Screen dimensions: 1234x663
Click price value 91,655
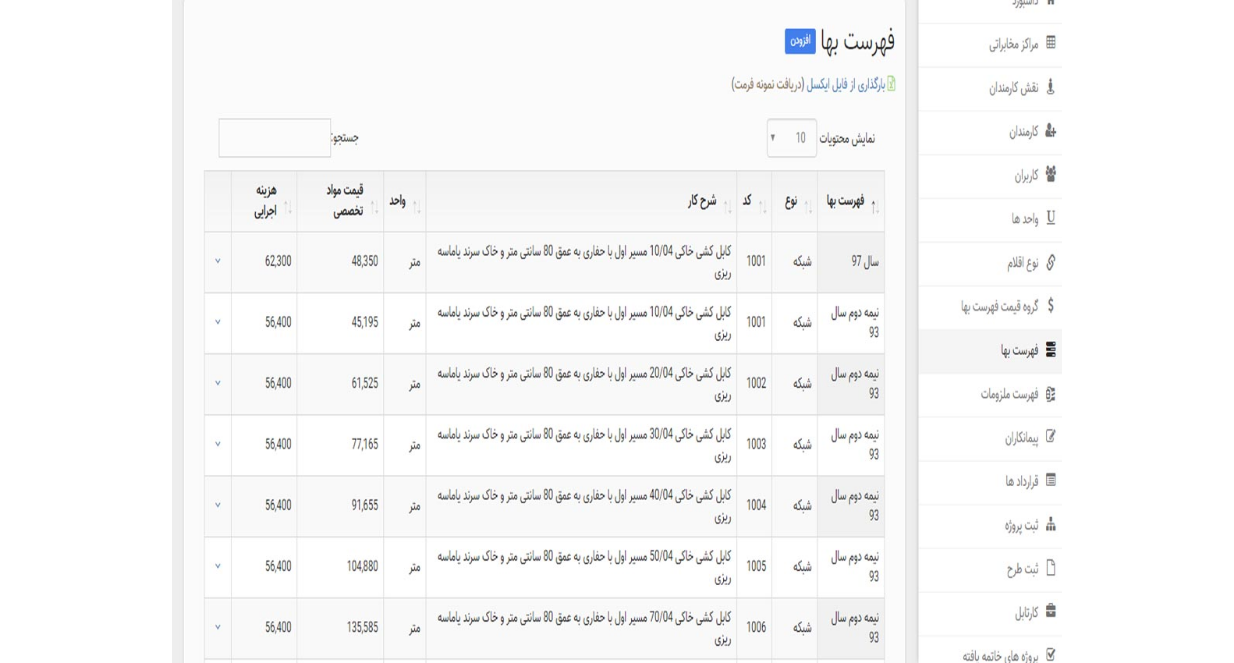tap(364, 505)
